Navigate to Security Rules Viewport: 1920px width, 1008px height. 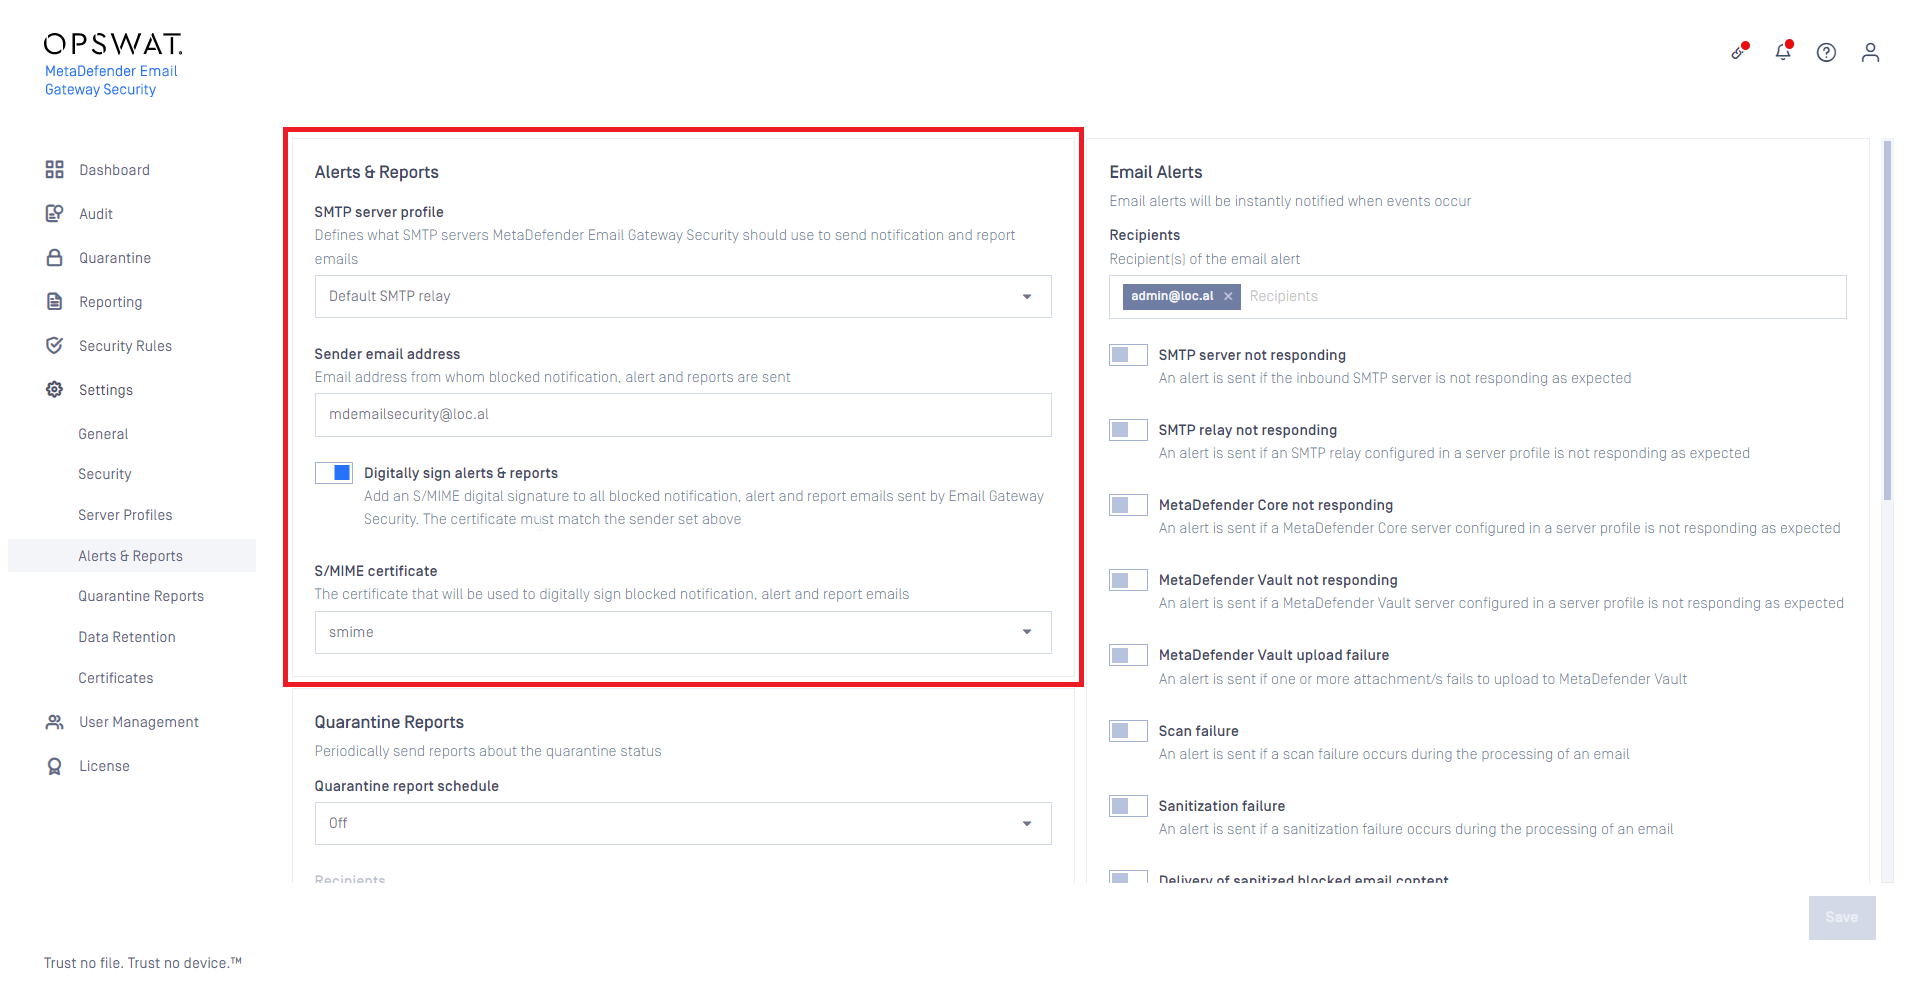point(125,346)
